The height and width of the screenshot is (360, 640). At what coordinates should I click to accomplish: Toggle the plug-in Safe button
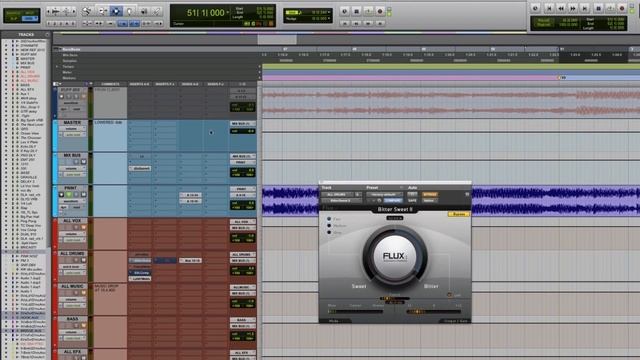point(412,201)
